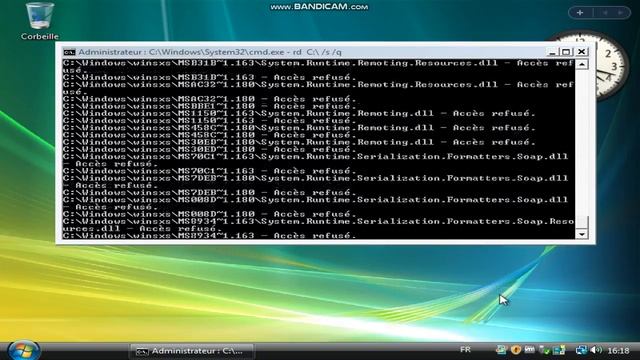The height and width of the screenshot is (360, 640).
Task: Click line 'MSBBE1~1.180 - Accès refusé.'
Action: click(209, 106)
